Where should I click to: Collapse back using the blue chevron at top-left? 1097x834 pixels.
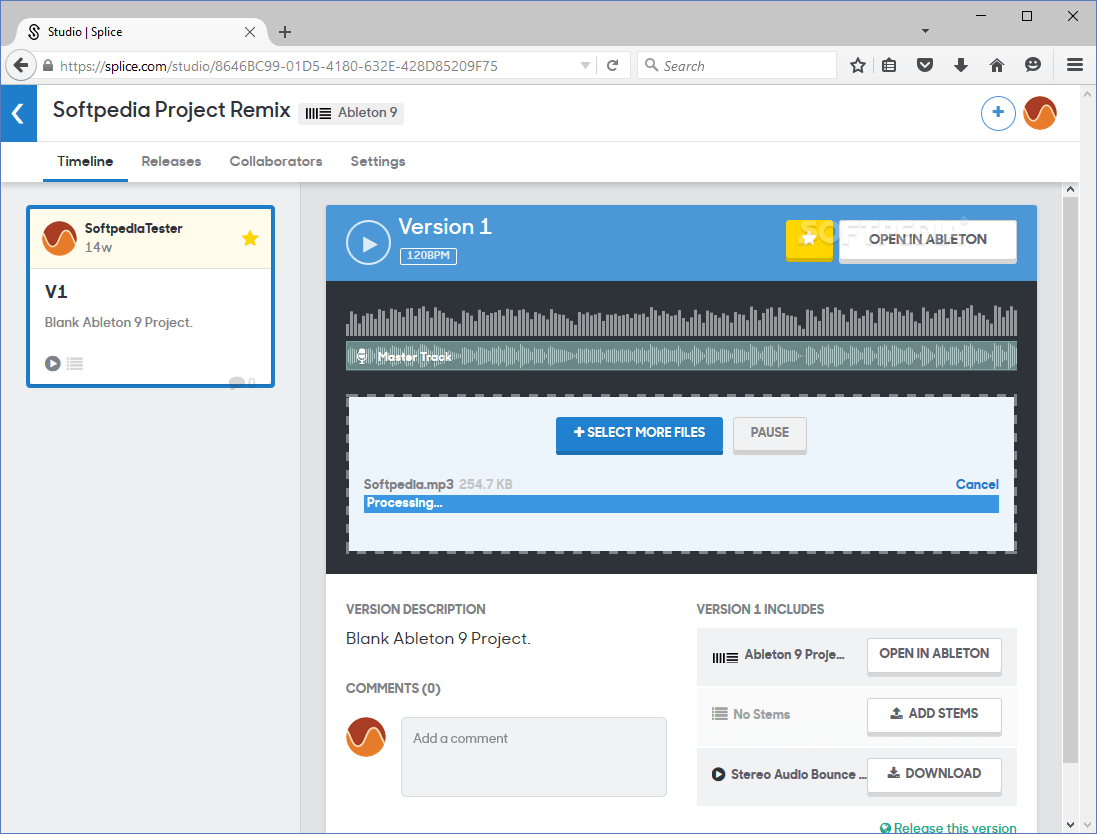tap(18, 113)
